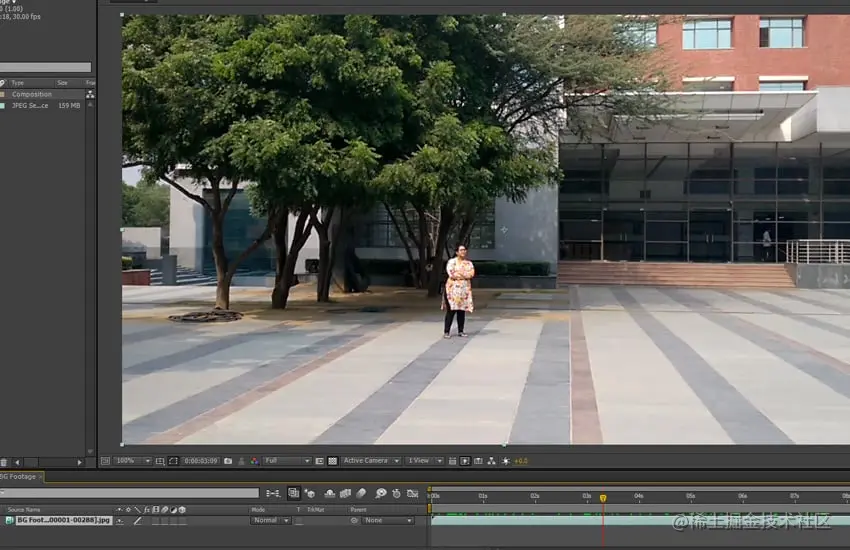Open magnification ratio dropdown 100%
Viewport: 850px width, 550px height.
pyautogui.click(x=133, y=461)
